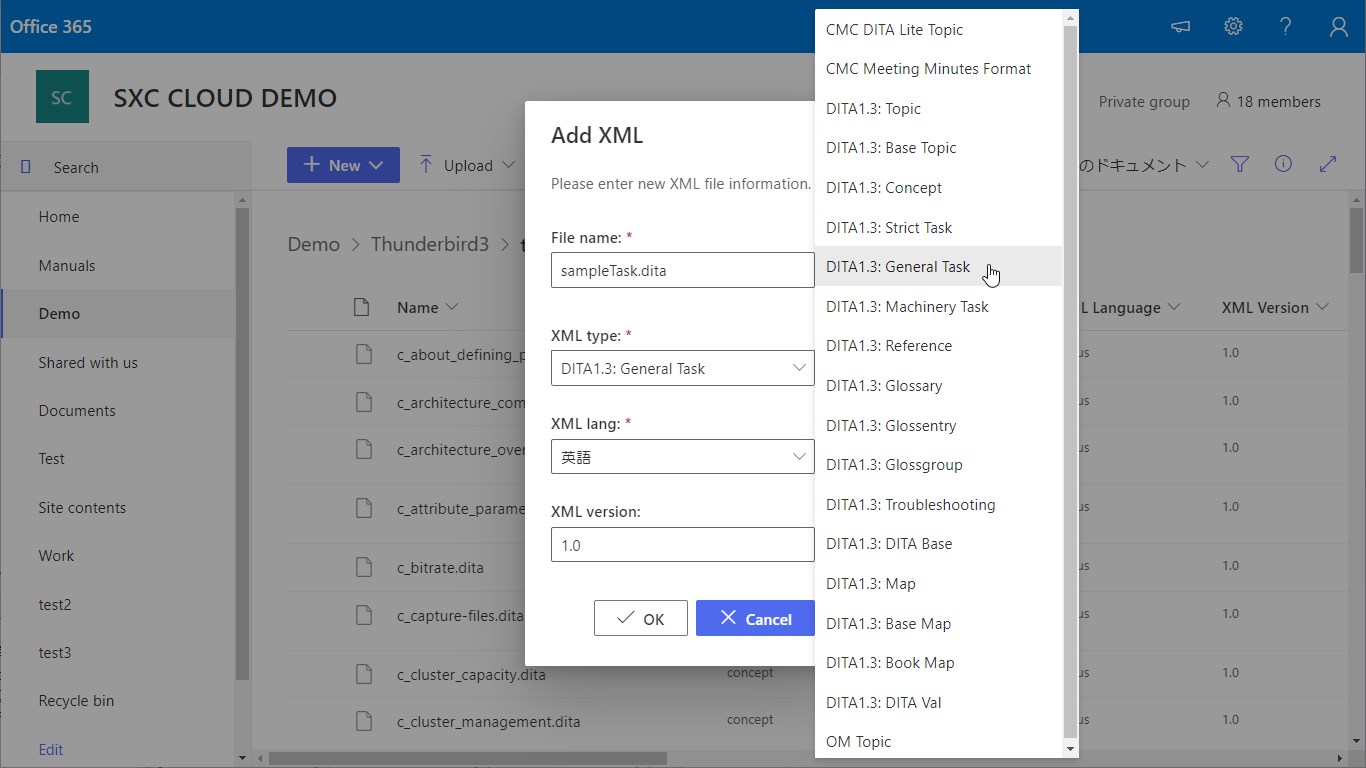Click the help question mark icon

pyautogui.click(x=1286, y=27)
